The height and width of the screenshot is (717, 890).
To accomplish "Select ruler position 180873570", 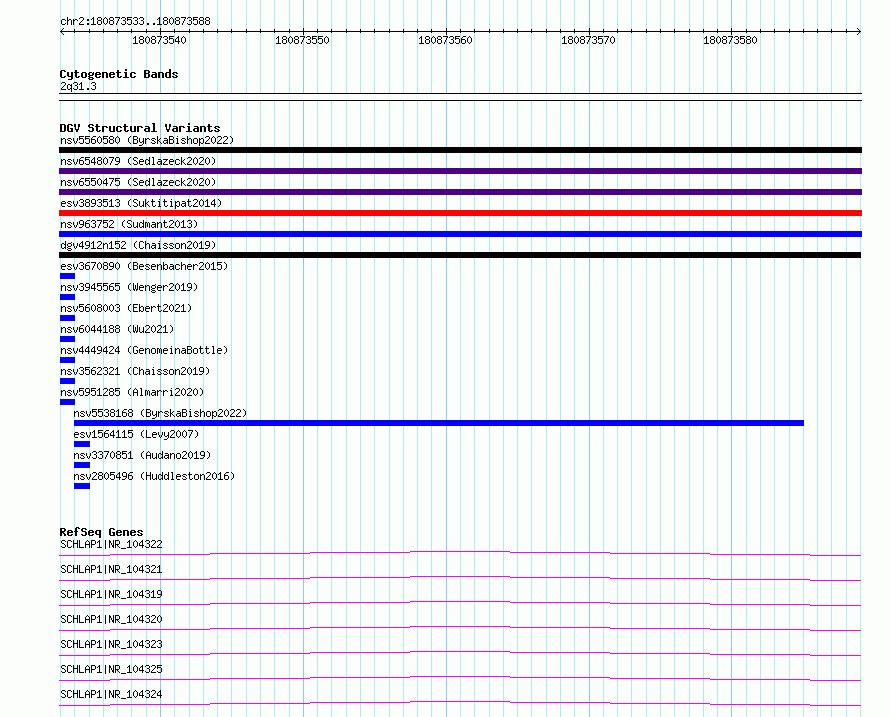I will point(588,40).
